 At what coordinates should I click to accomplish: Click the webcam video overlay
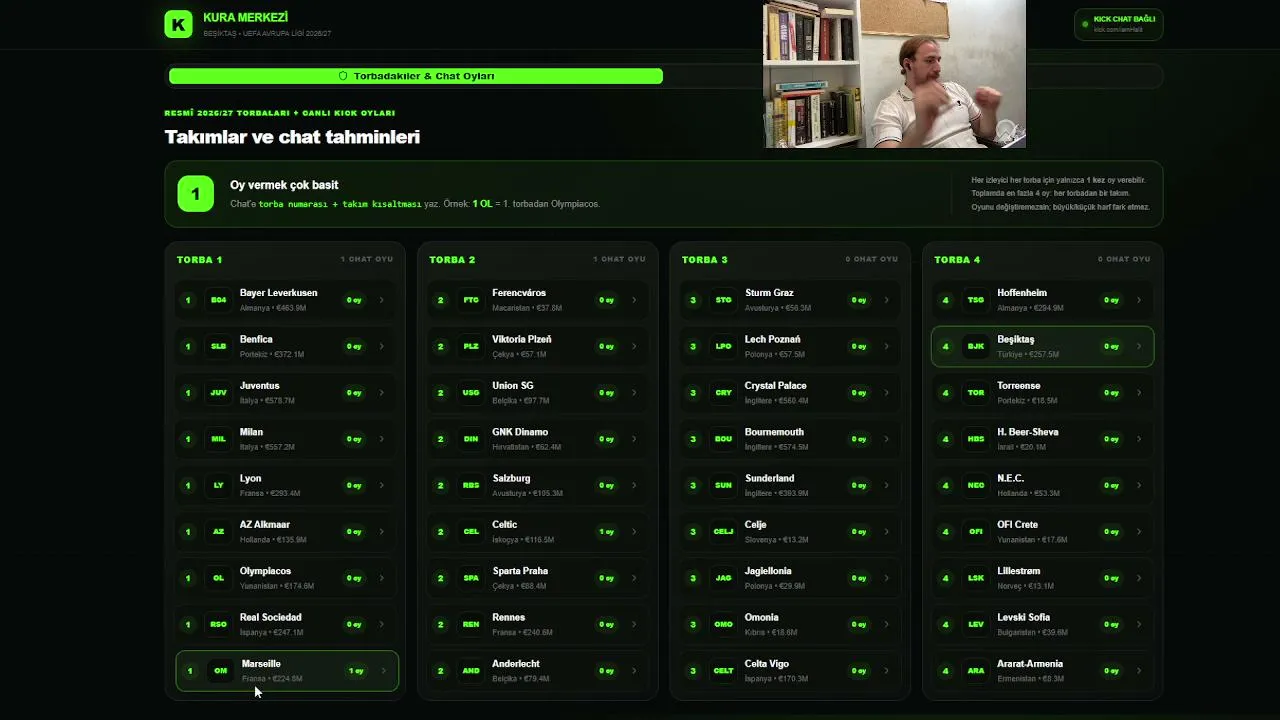[895, 74]
